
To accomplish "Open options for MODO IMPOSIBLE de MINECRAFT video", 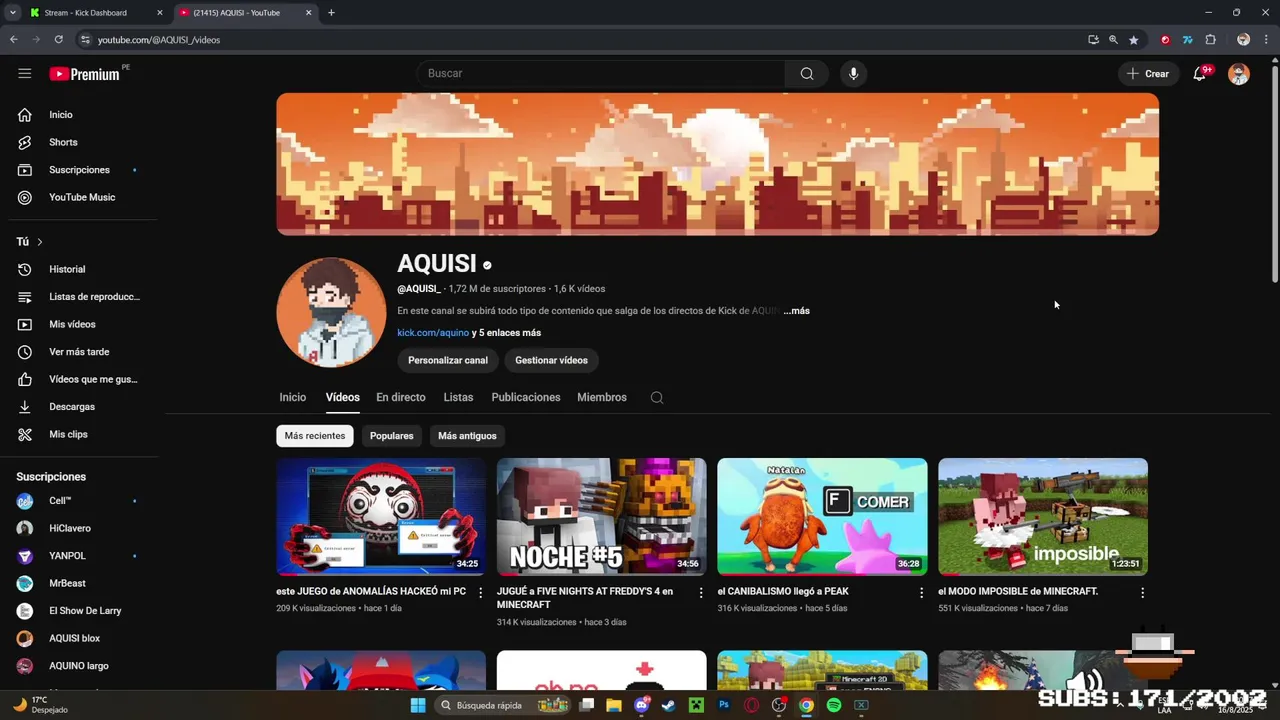I will 1142,592.
